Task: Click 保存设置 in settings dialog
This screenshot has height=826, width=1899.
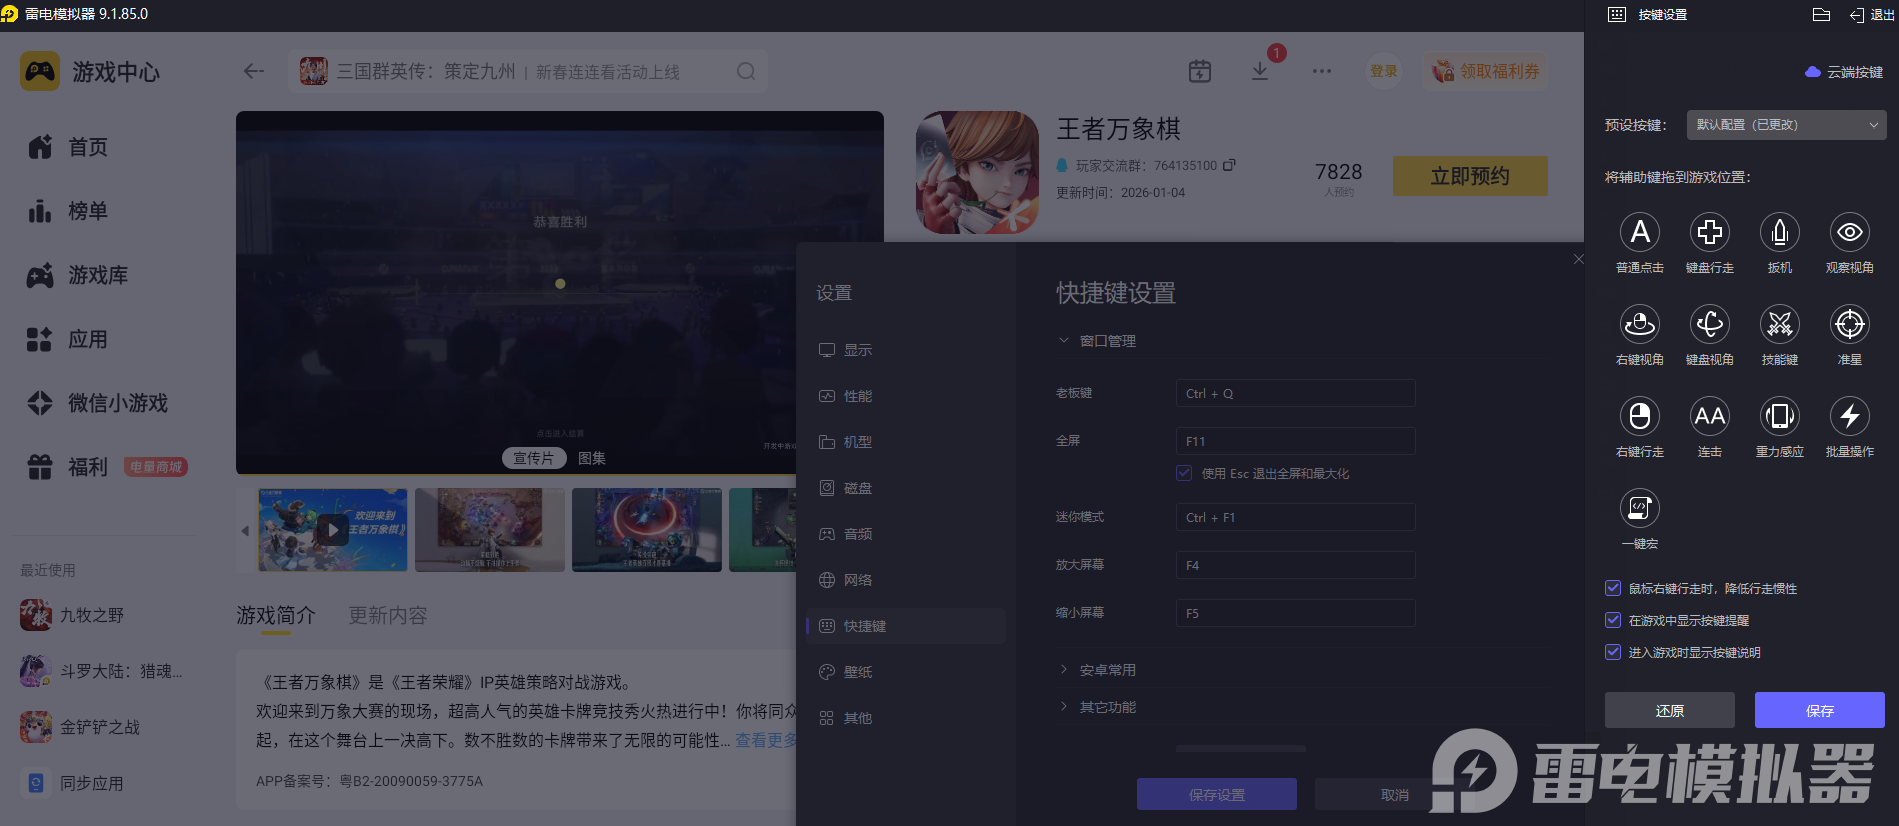Action: coord(1217,794)
